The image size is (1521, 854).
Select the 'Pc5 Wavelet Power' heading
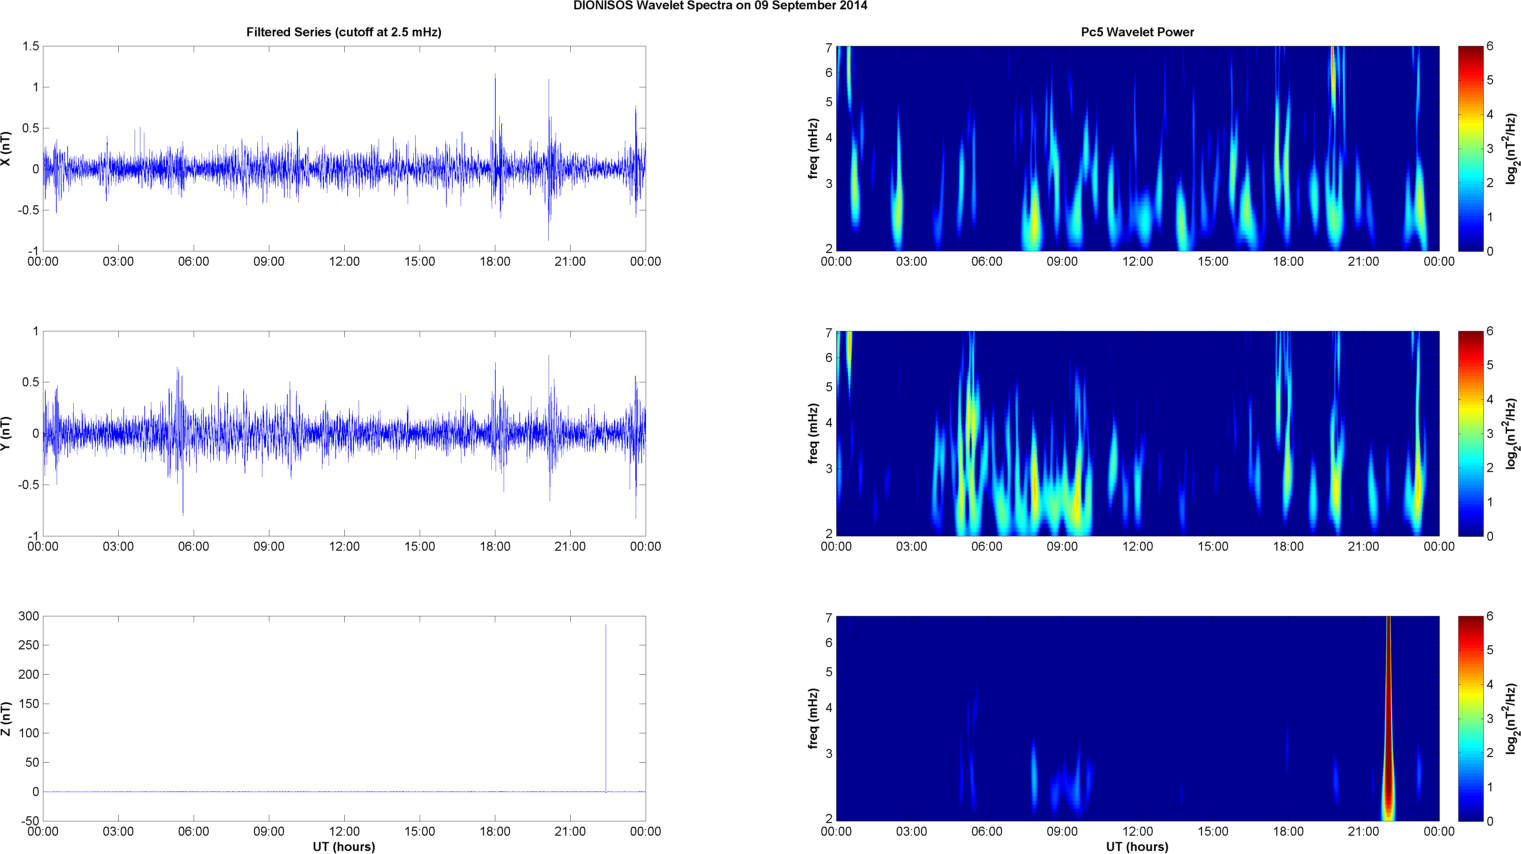1137,32
